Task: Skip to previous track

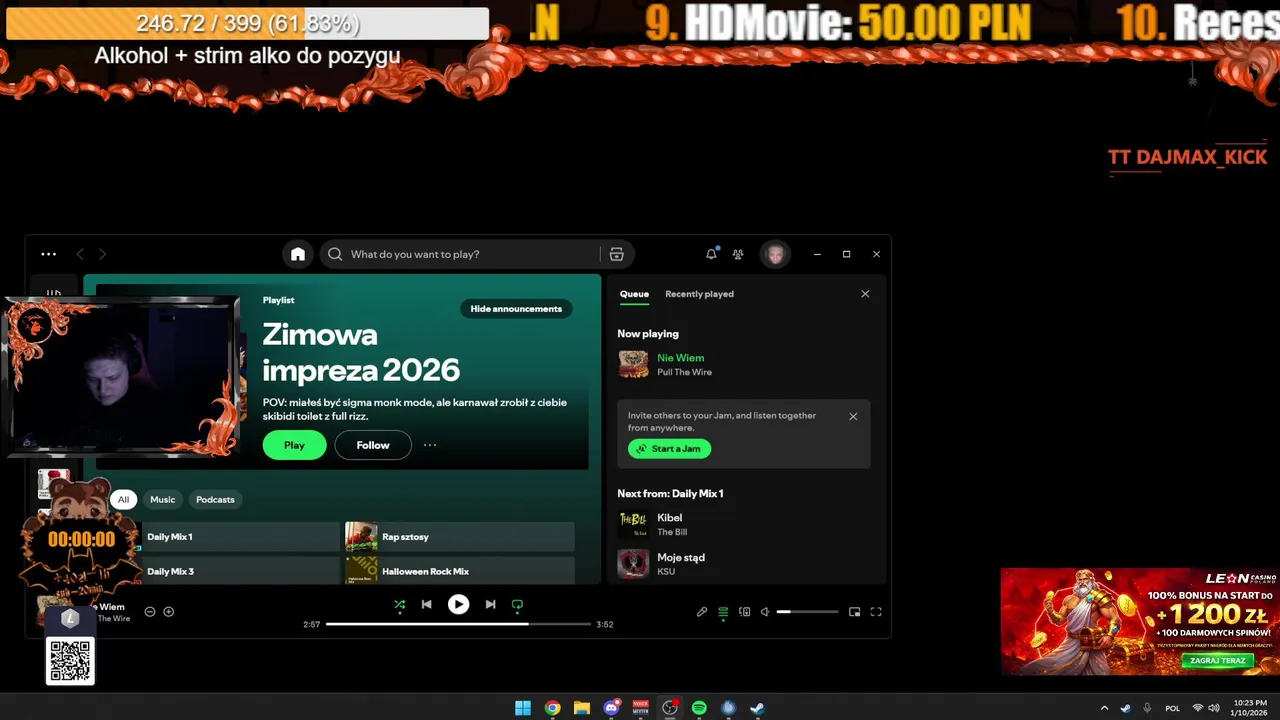Action: coord(426,604)
